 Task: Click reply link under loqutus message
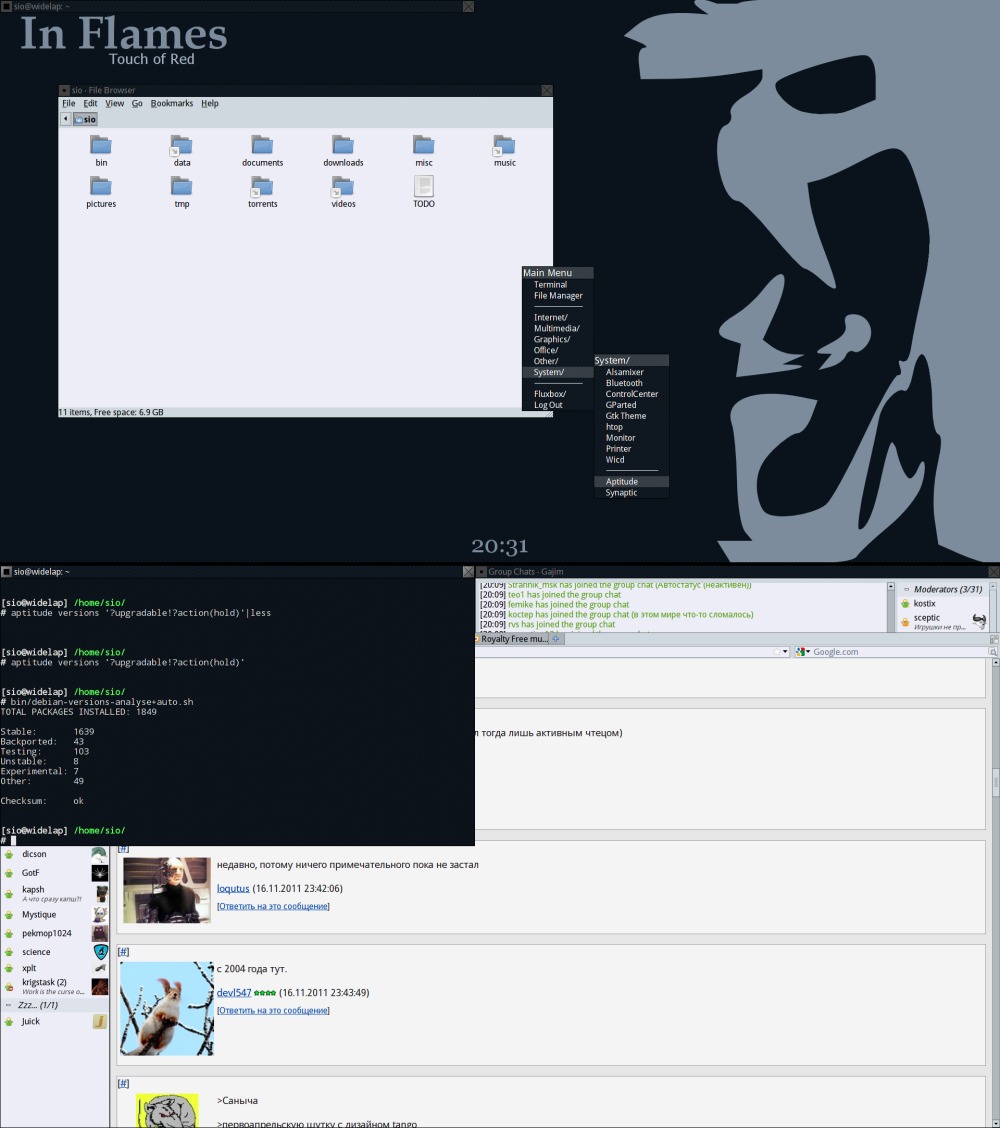tap(273, 906)
